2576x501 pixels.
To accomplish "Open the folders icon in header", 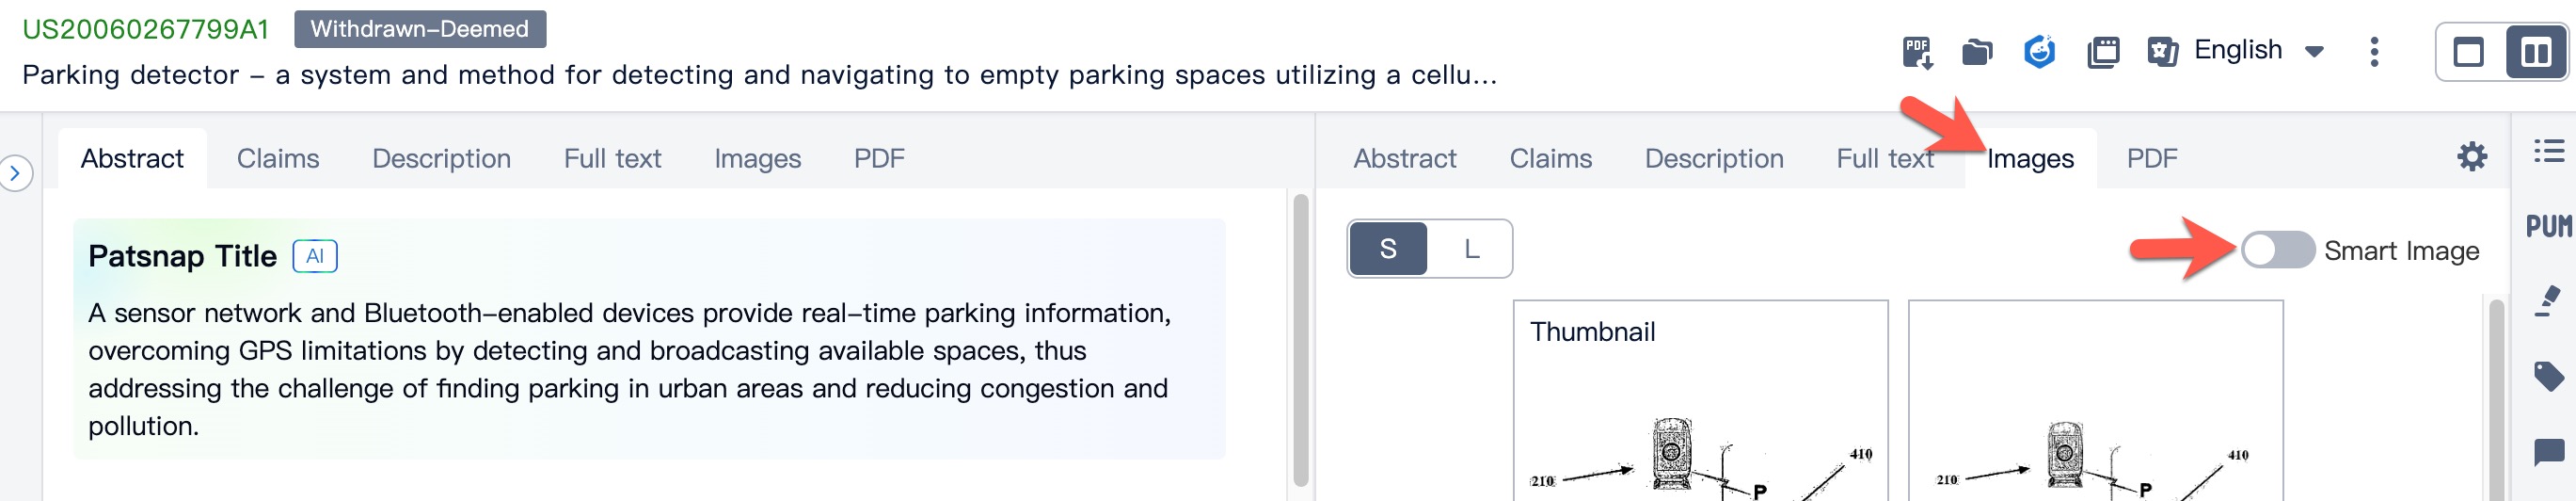I will (1977, 51).
